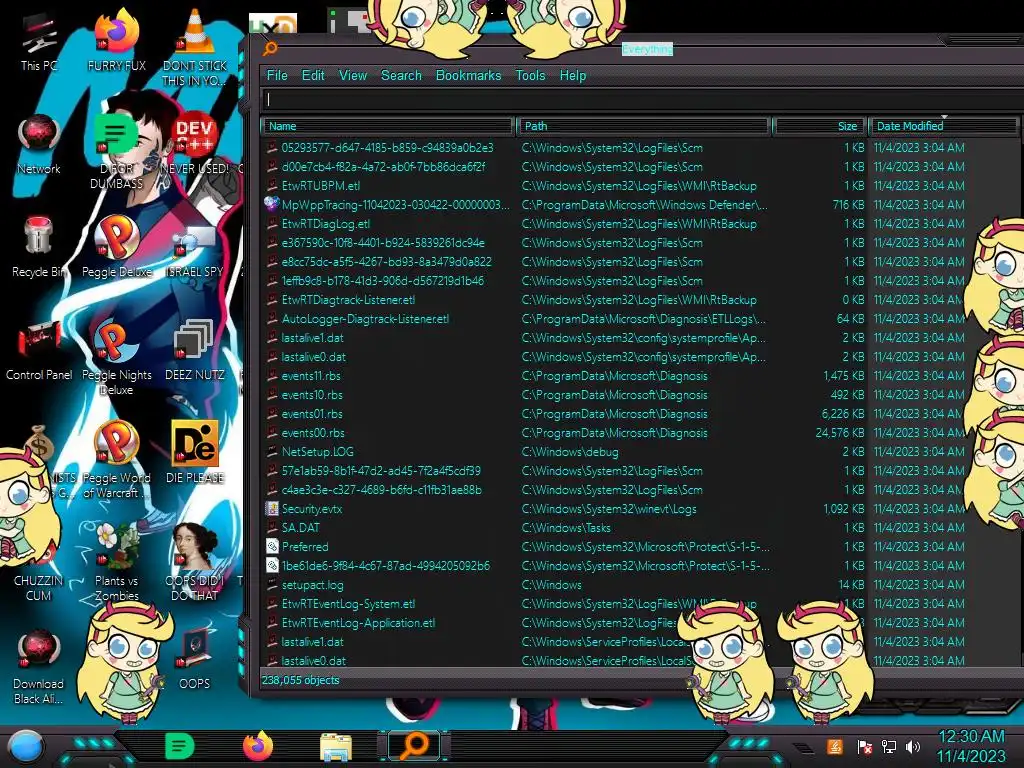Select the events01.rbs file
Screen dimensions: 1024x768
tap(312, 413)
